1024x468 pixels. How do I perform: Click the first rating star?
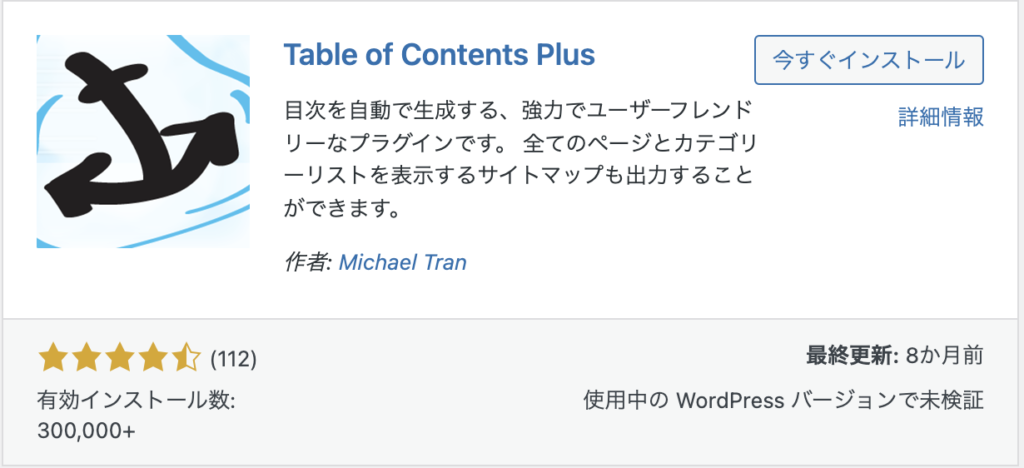tap(51, 356)
